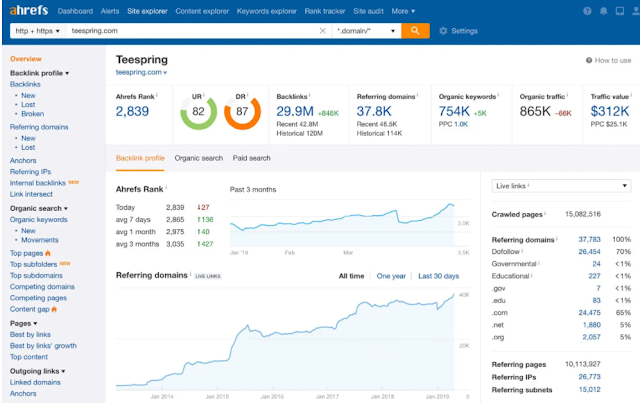Open Movements under Organic keywords
The image size is (640, 408).
[40, 240]
